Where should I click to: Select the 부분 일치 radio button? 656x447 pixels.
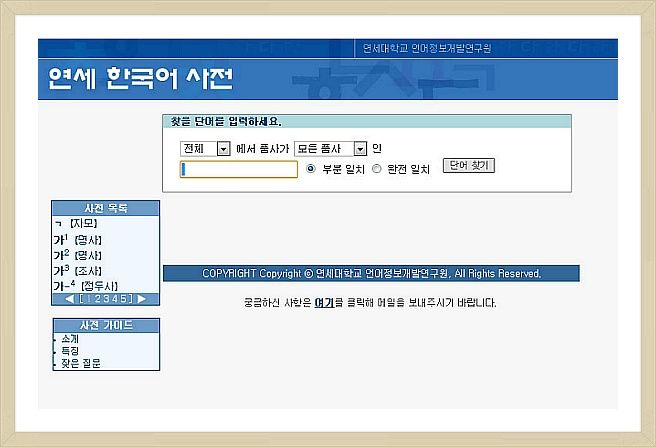[310, 169]
